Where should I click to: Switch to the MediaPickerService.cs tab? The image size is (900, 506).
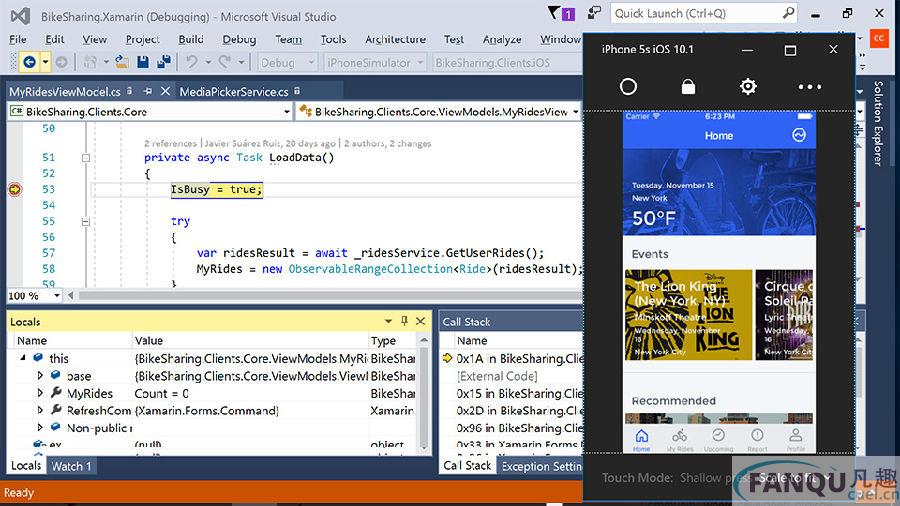pos(234,91)
